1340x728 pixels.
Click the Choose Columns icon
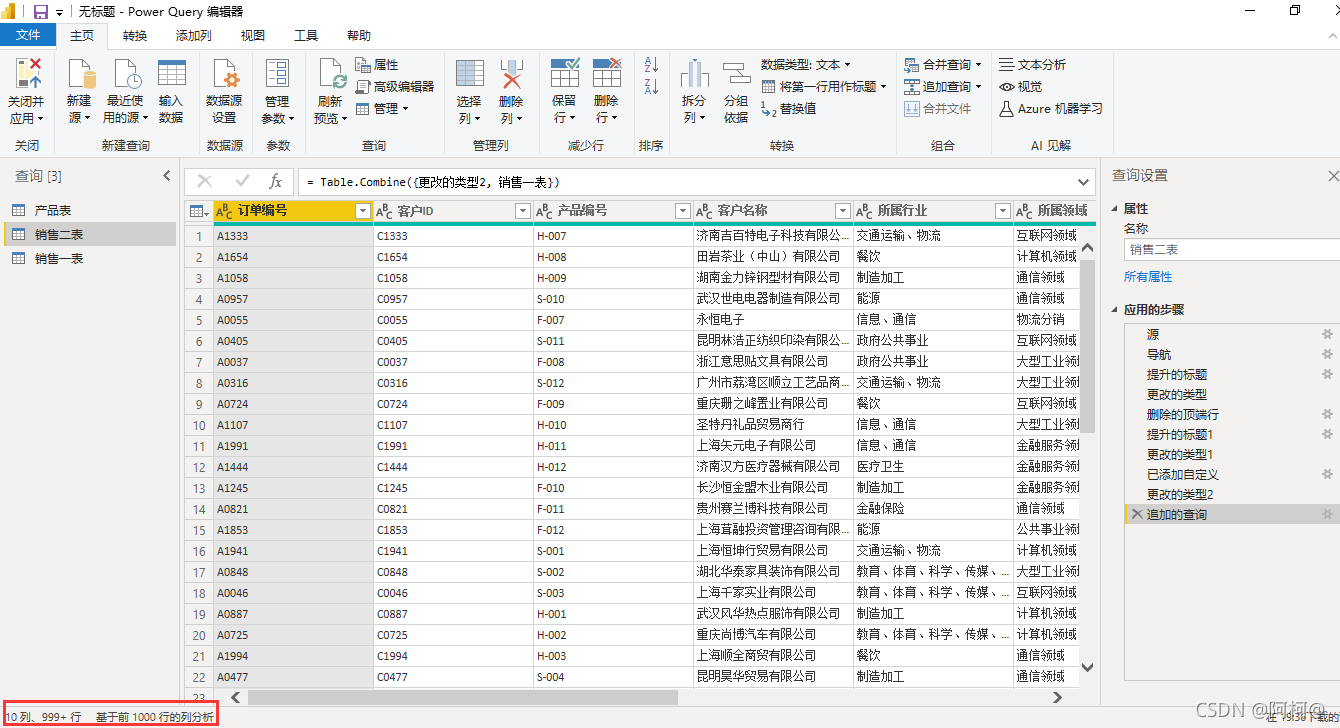pyautogui.click(x=470, y=73)
